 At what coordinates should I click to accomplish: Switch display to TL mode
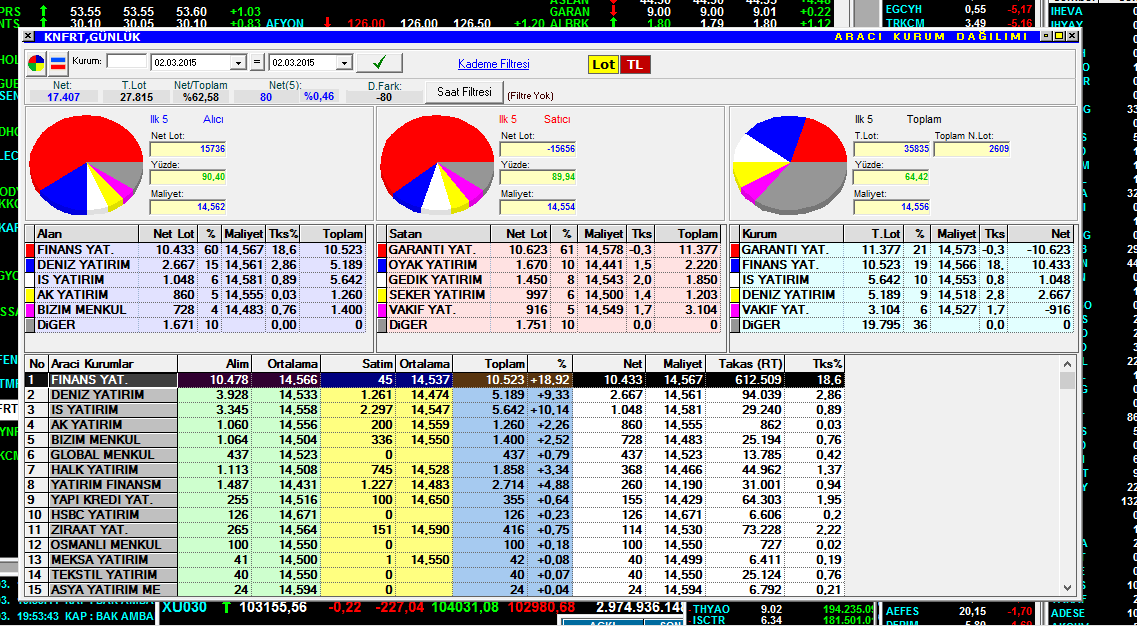(x=634, y=64)
